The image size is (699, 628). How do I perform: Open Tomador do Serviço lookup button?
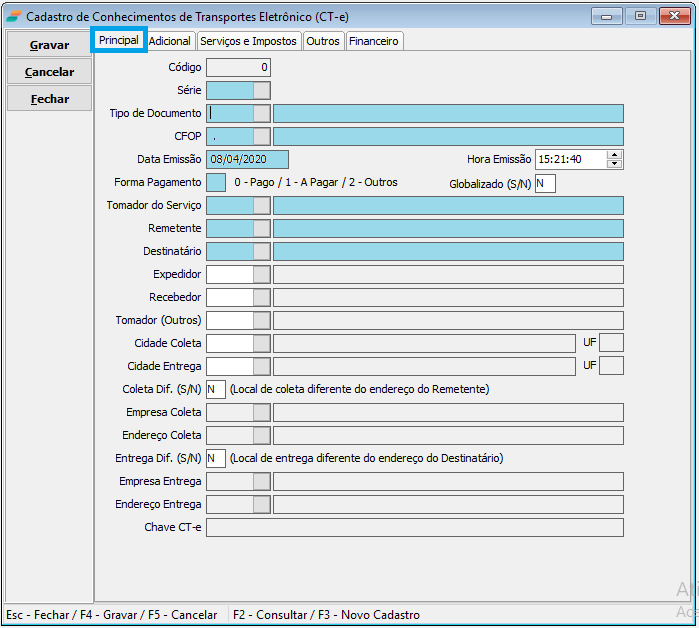pos(262,205)
